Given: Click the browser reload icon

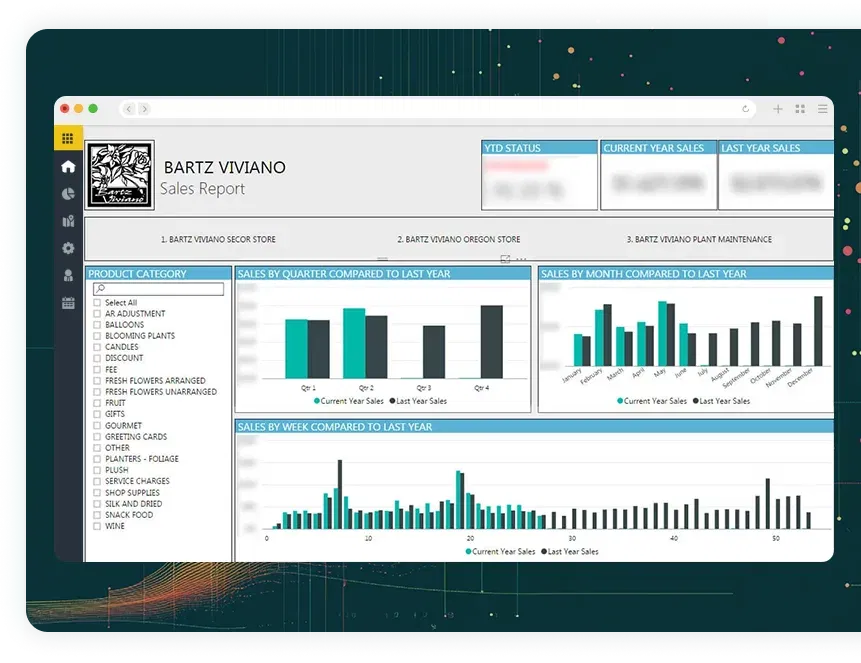Looking at the screenshot, I should (x=745, y=109).
